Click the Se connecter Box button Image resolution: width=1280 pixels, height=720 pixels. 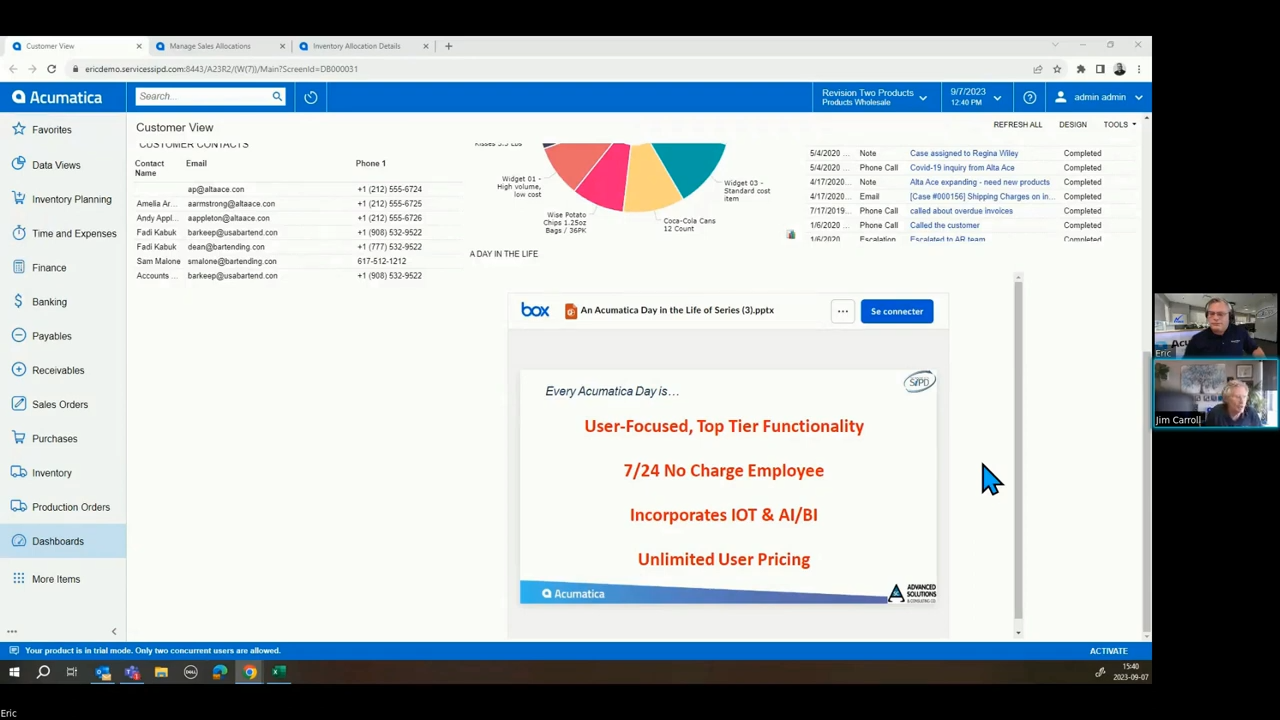896,311
